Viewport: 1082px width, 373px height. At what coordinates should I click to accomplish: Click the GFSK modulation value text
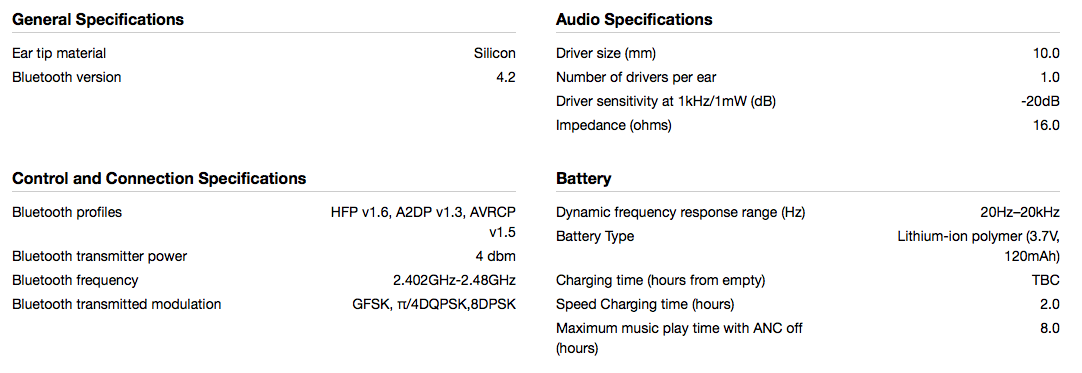click(x=434, y=304)
